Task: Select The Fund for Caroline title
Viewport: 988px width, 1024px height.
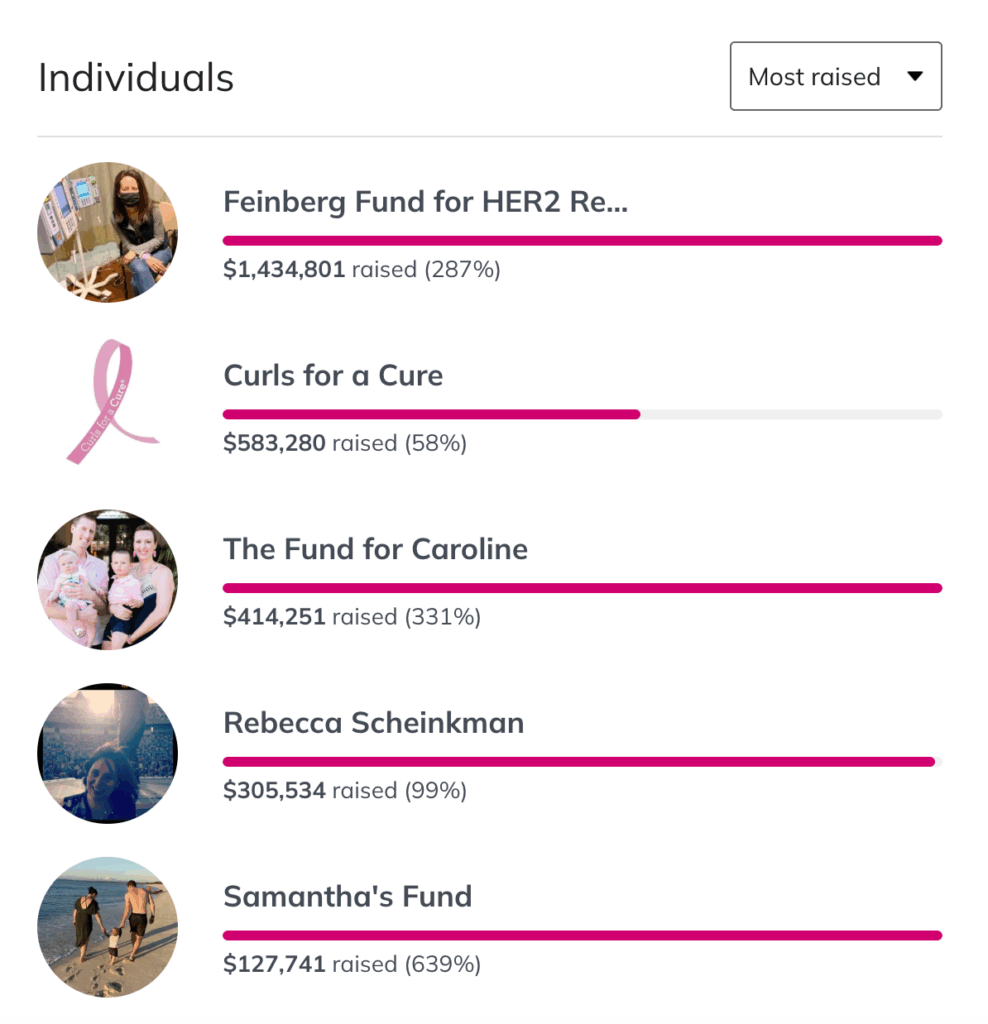Action: click(x=375, y=549)
